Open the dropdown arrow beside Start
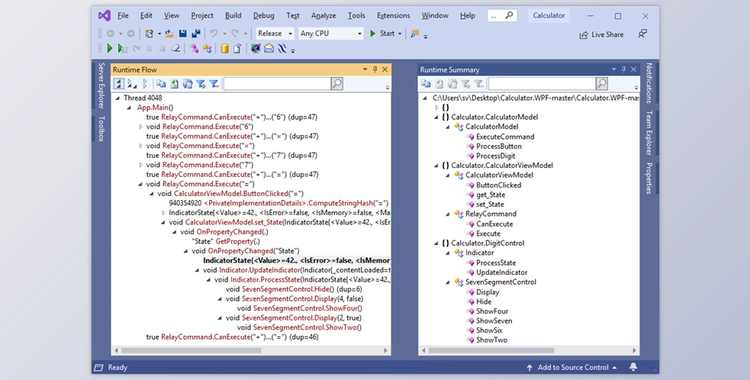The height and width of the screenshot is (380, 750). [400, 34]
